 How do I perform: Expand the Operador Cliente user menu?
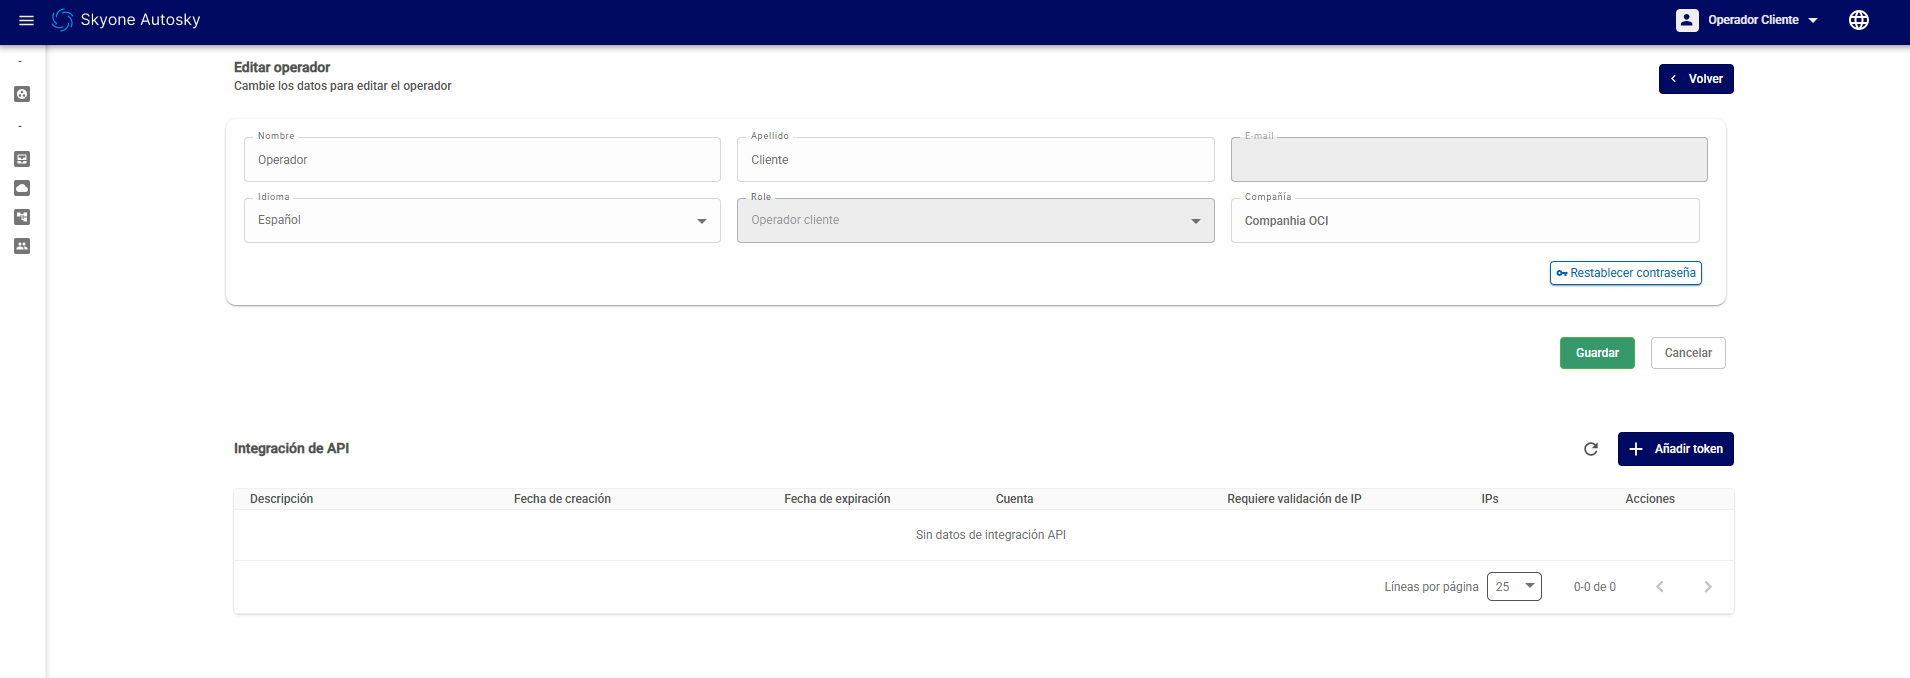click(1748, 20)
